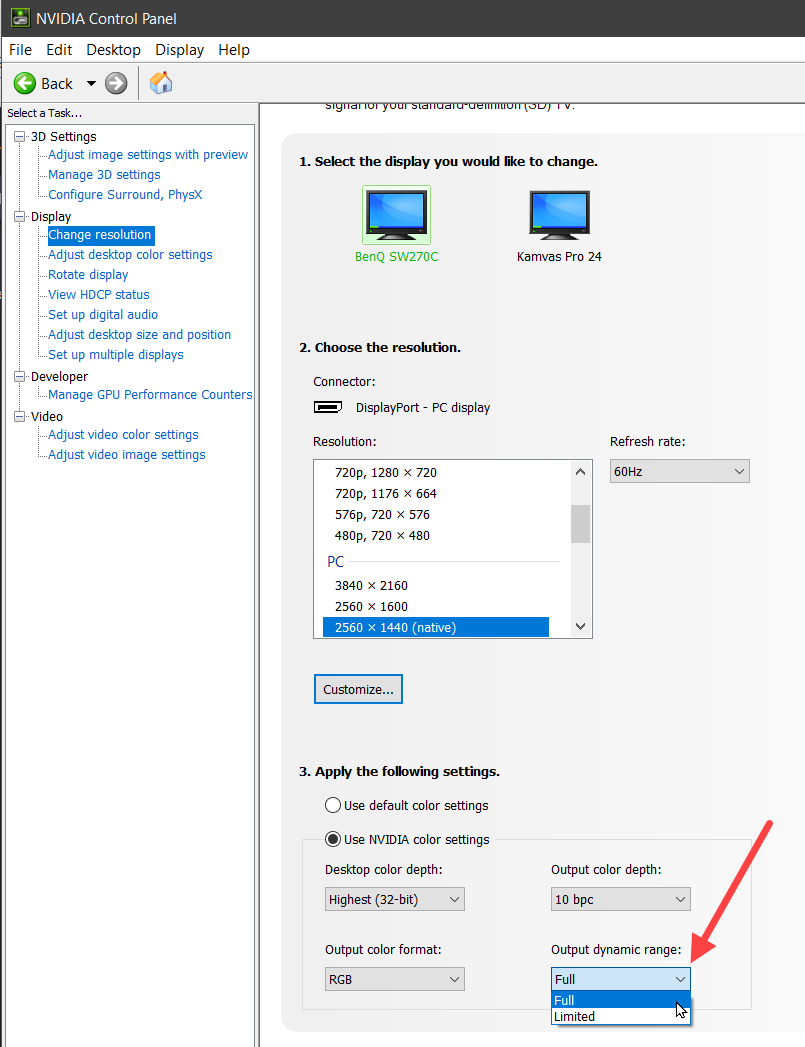Click the Customize... button
The width and height of the screenshot is (805, 1047).
click(x=358, y=689)
